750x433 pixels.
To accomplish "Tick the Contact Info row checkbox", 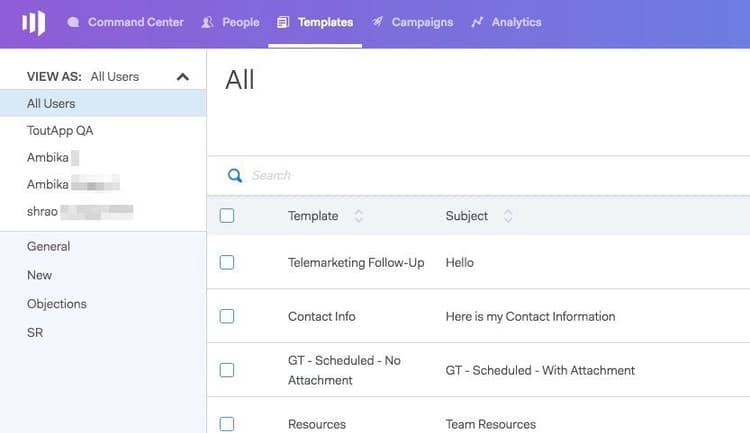I will pyautogui.click(x=227, y=316).
